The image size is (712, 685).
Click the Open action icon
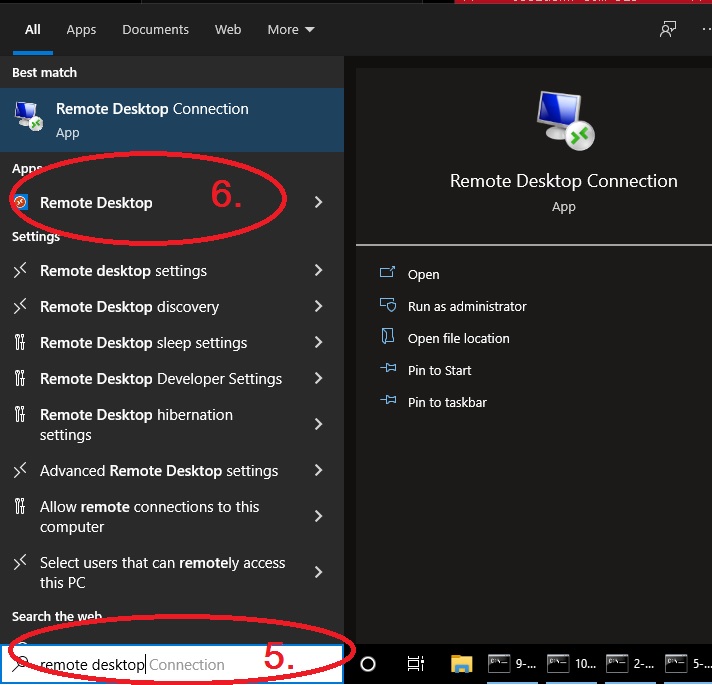[388, 272]
